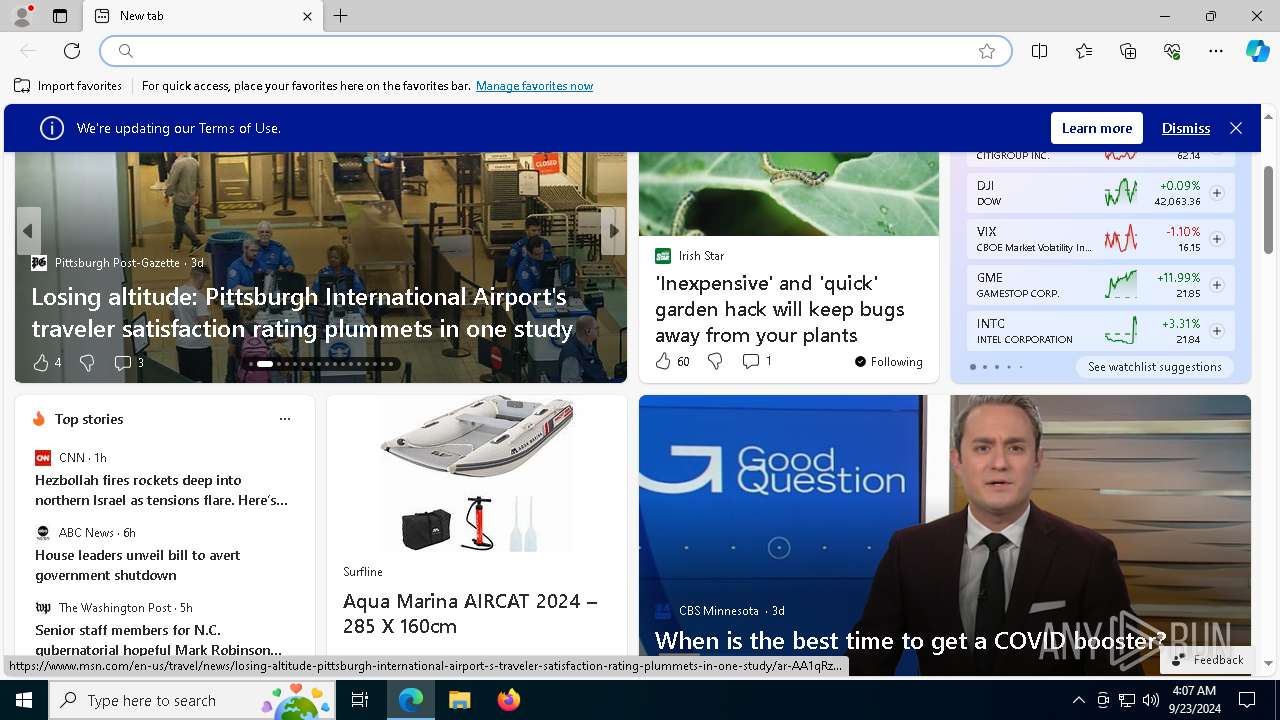Screen dimensions: 1280x720
Task: Open Aqua Marina AIRCAT boat thumbnail
Action: pyautogui.click(x=477, y=474)
